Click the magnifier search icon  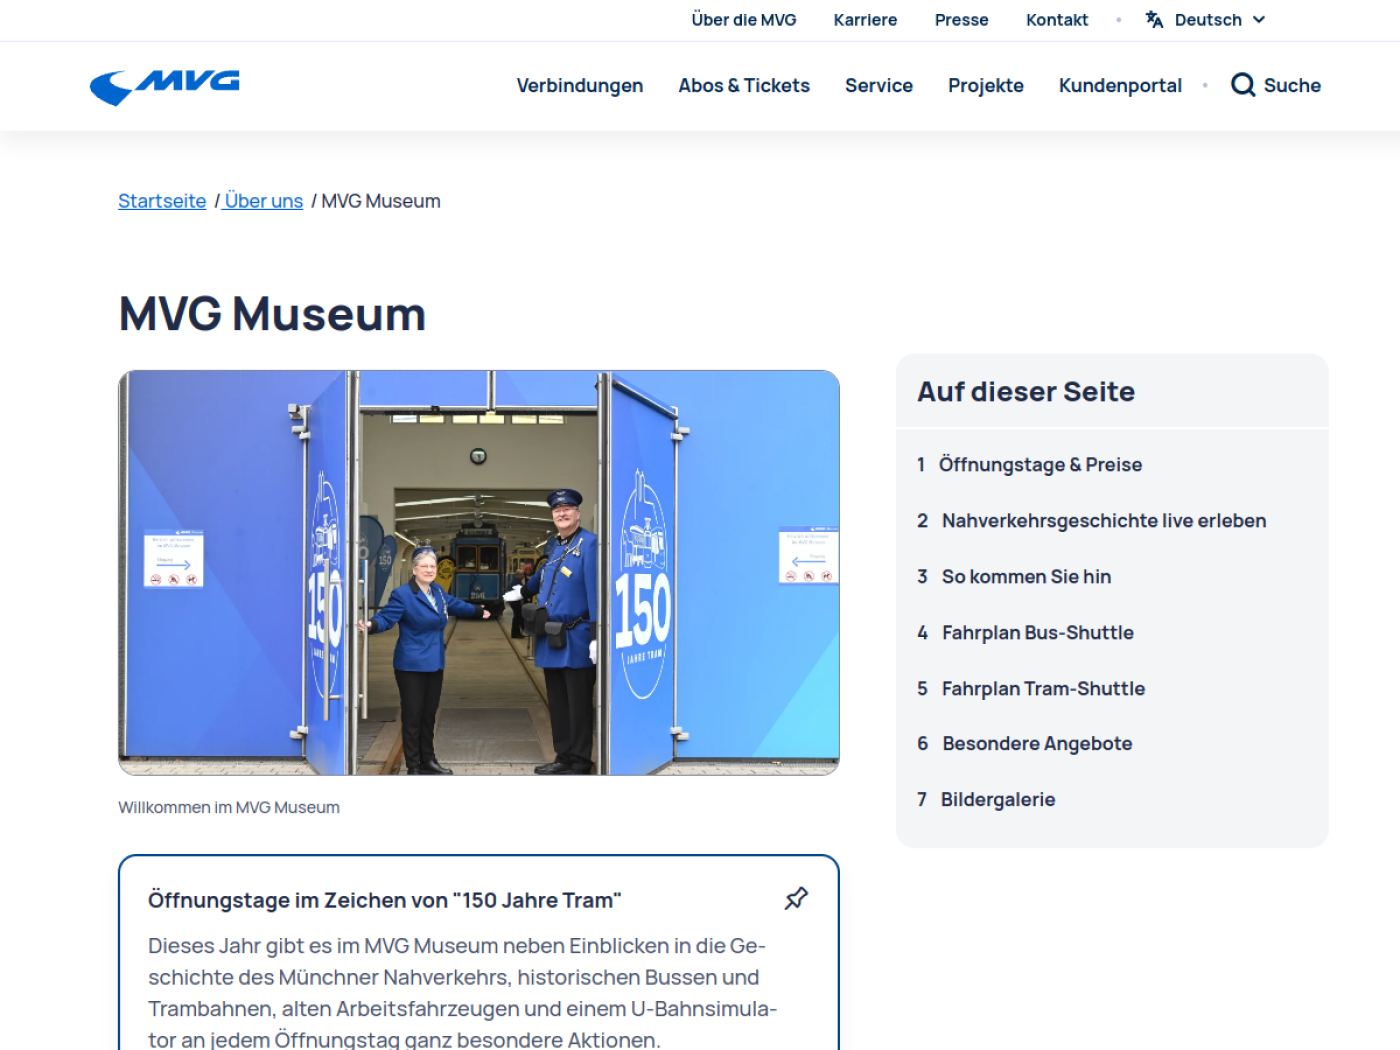(x=1243, y=85)
